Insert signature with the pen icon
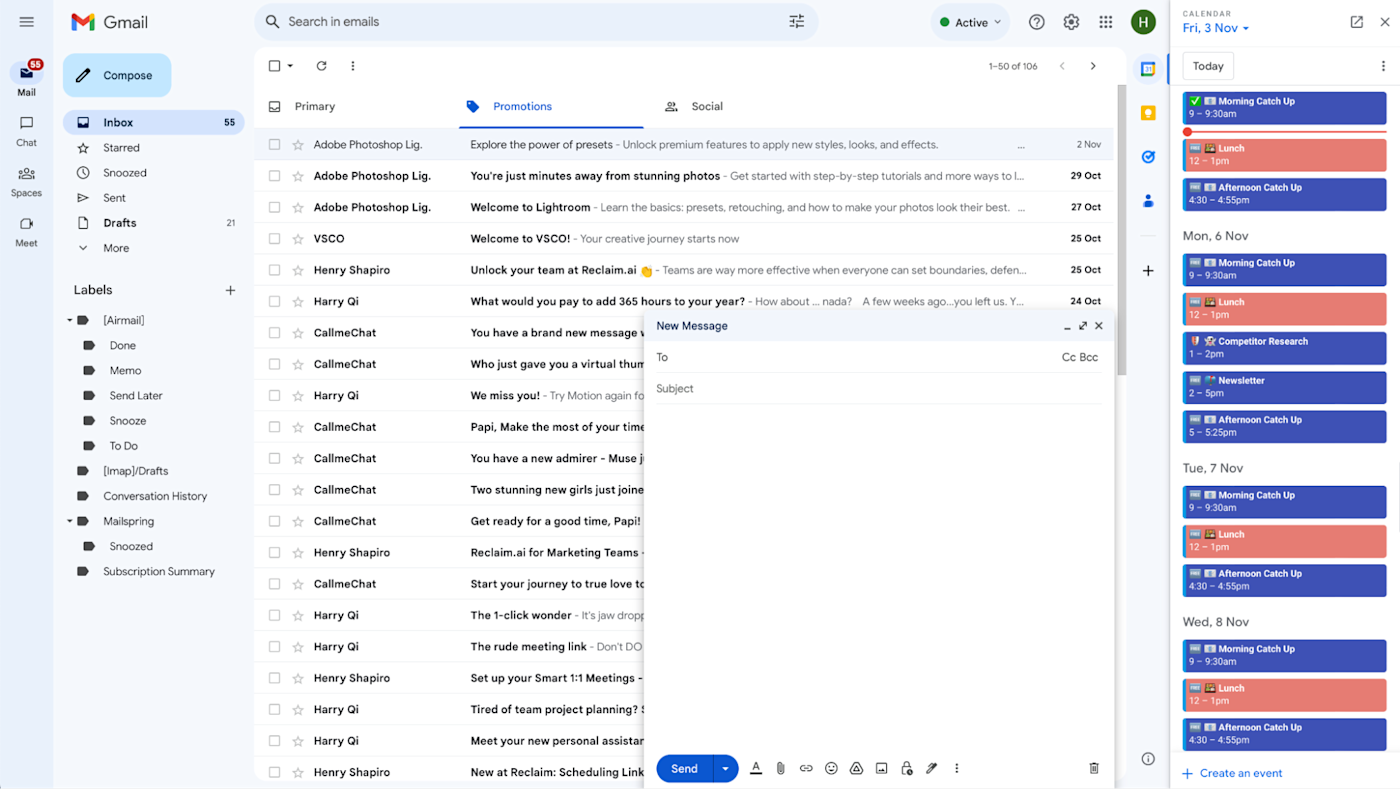The image size is (1400, 789). point(932,768)
